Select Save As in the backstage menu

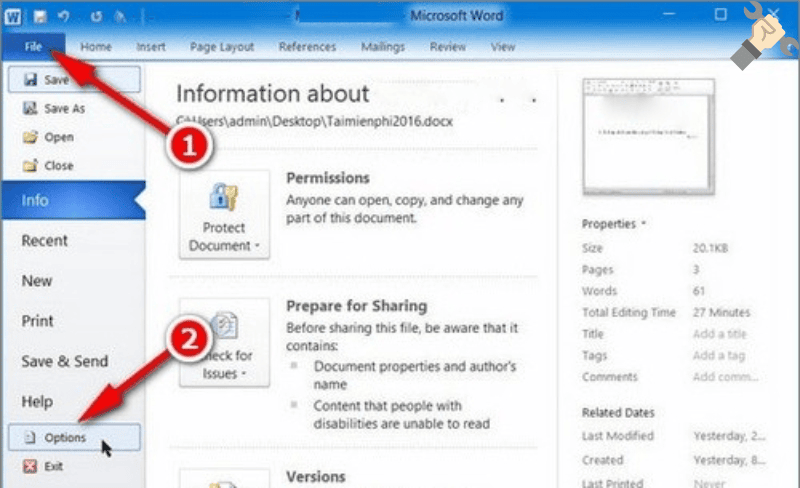click(x=64, y=108)
